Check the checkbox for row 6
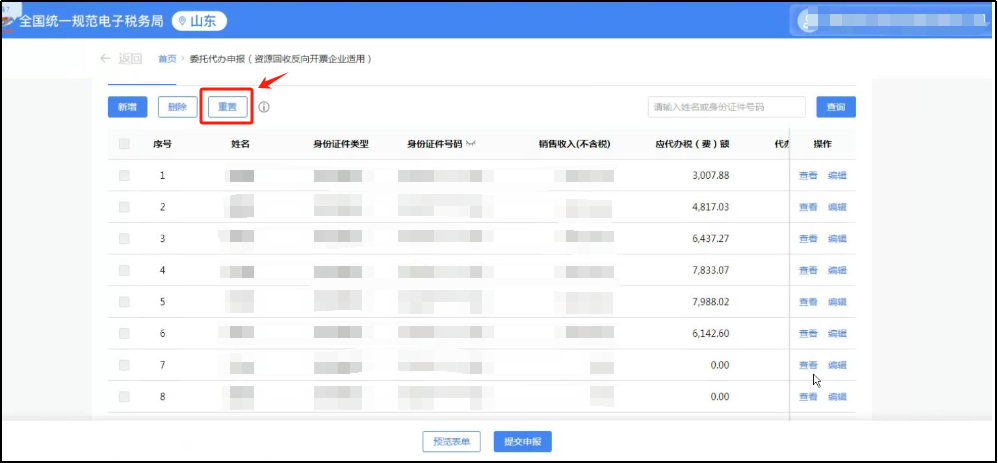 click(x=124, y=333)
